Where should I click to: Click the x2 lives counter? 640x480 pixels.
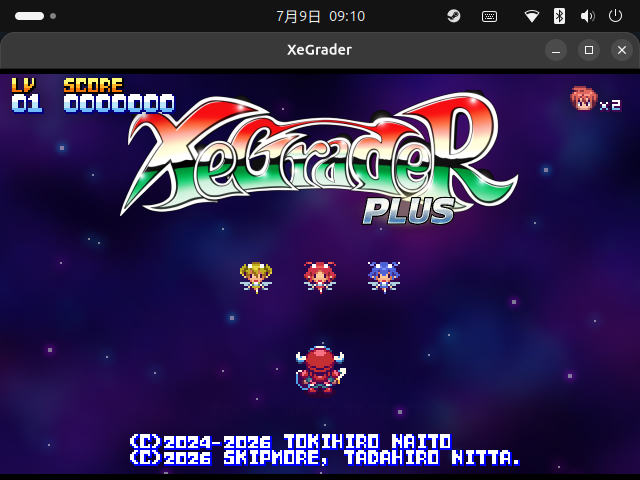click(x=611, y=105)
